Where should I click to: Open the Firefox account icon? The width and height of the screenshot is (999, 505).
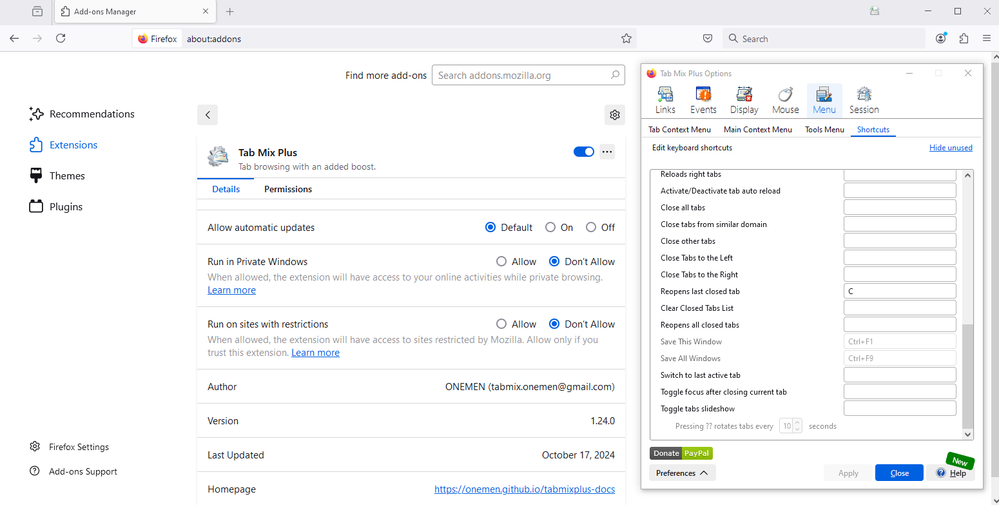click(941, 39)
